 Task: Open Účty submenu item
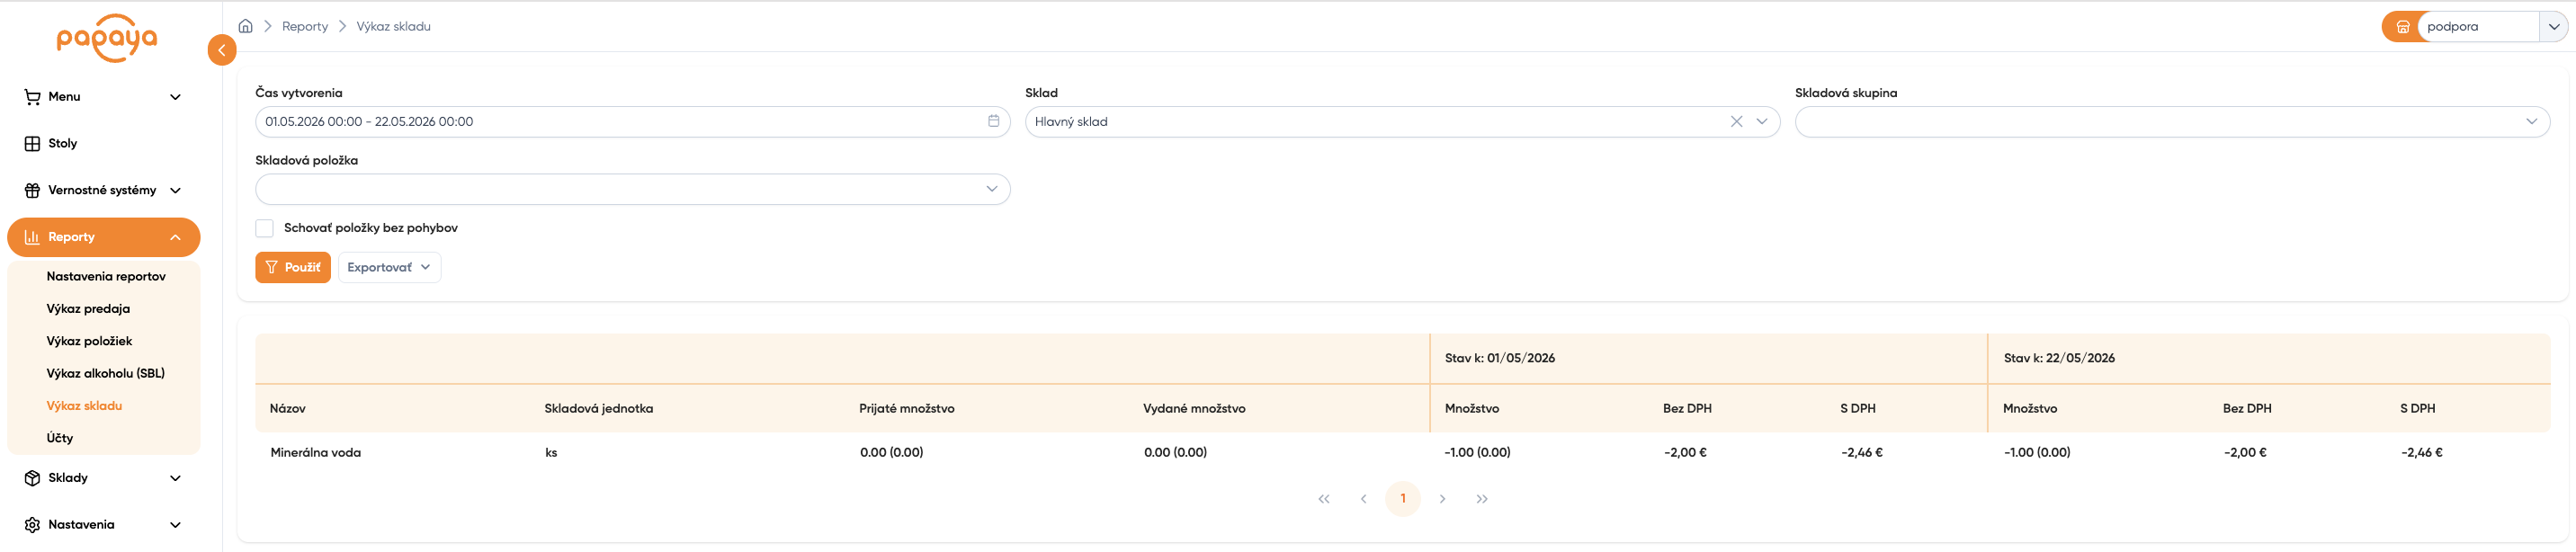pyautogui.click(x=59, y=438)
